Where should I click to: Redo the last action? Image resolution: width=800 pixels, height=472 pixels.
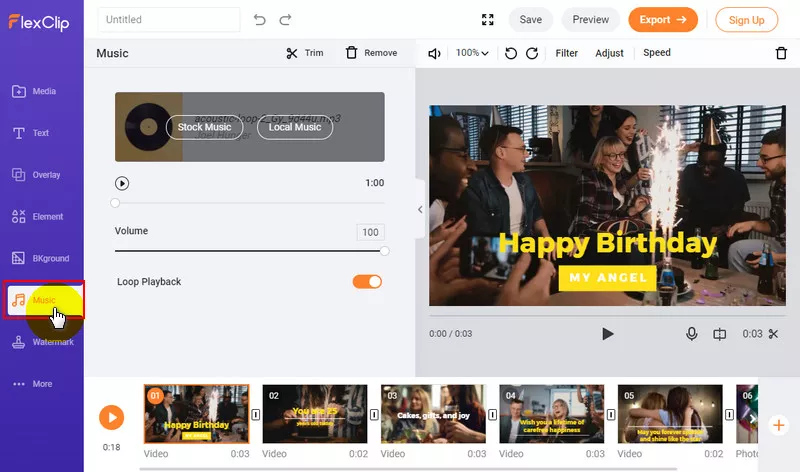tap(285, 19)
